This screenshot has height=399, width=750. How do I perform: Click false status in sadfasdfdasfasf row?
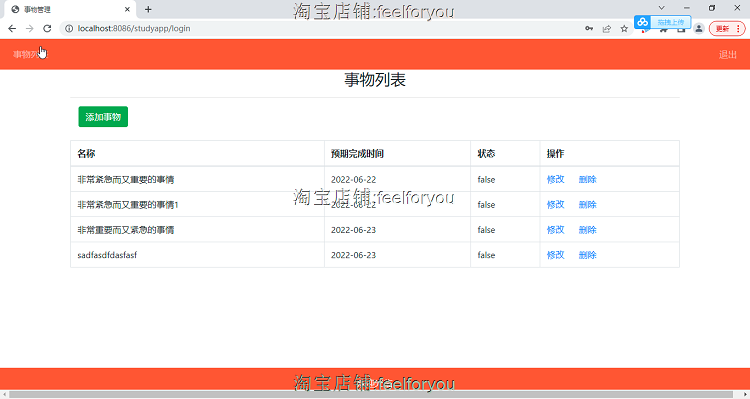[486, 255]
